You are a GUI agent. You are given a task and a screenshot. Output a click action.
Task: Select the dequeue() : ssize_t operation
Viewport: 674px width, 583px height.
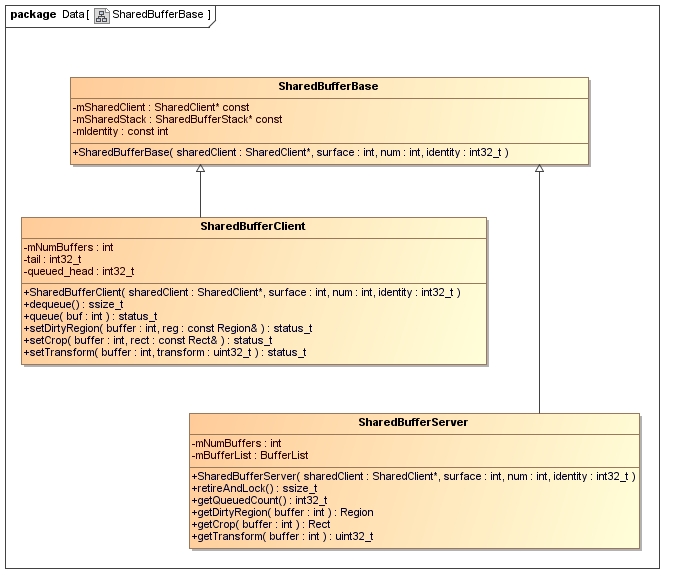tap(74, 305)
